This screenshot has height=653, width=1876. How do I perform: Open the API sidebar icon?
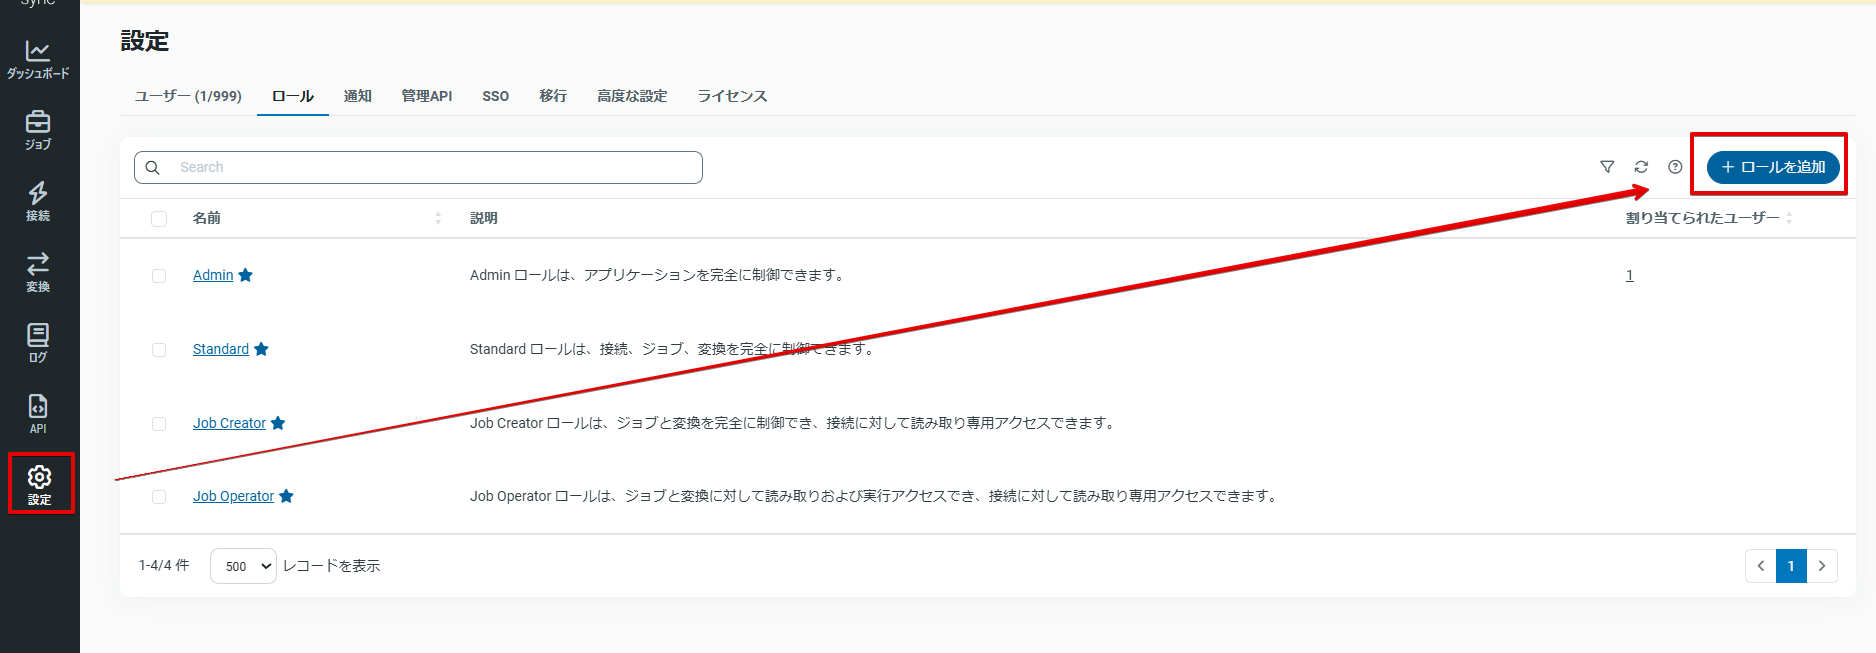(38, 415)
